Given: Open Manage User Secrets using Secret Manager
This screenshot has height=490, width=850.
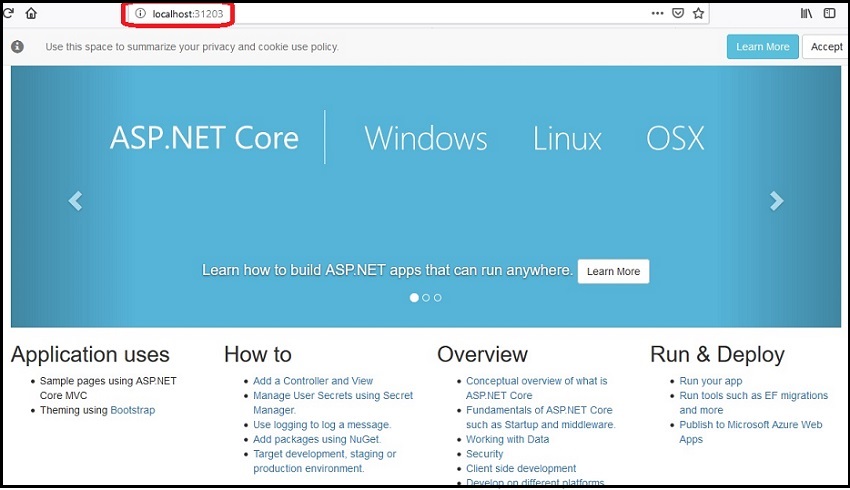Looking at the screenshot, I should click(x=333, y=403).
